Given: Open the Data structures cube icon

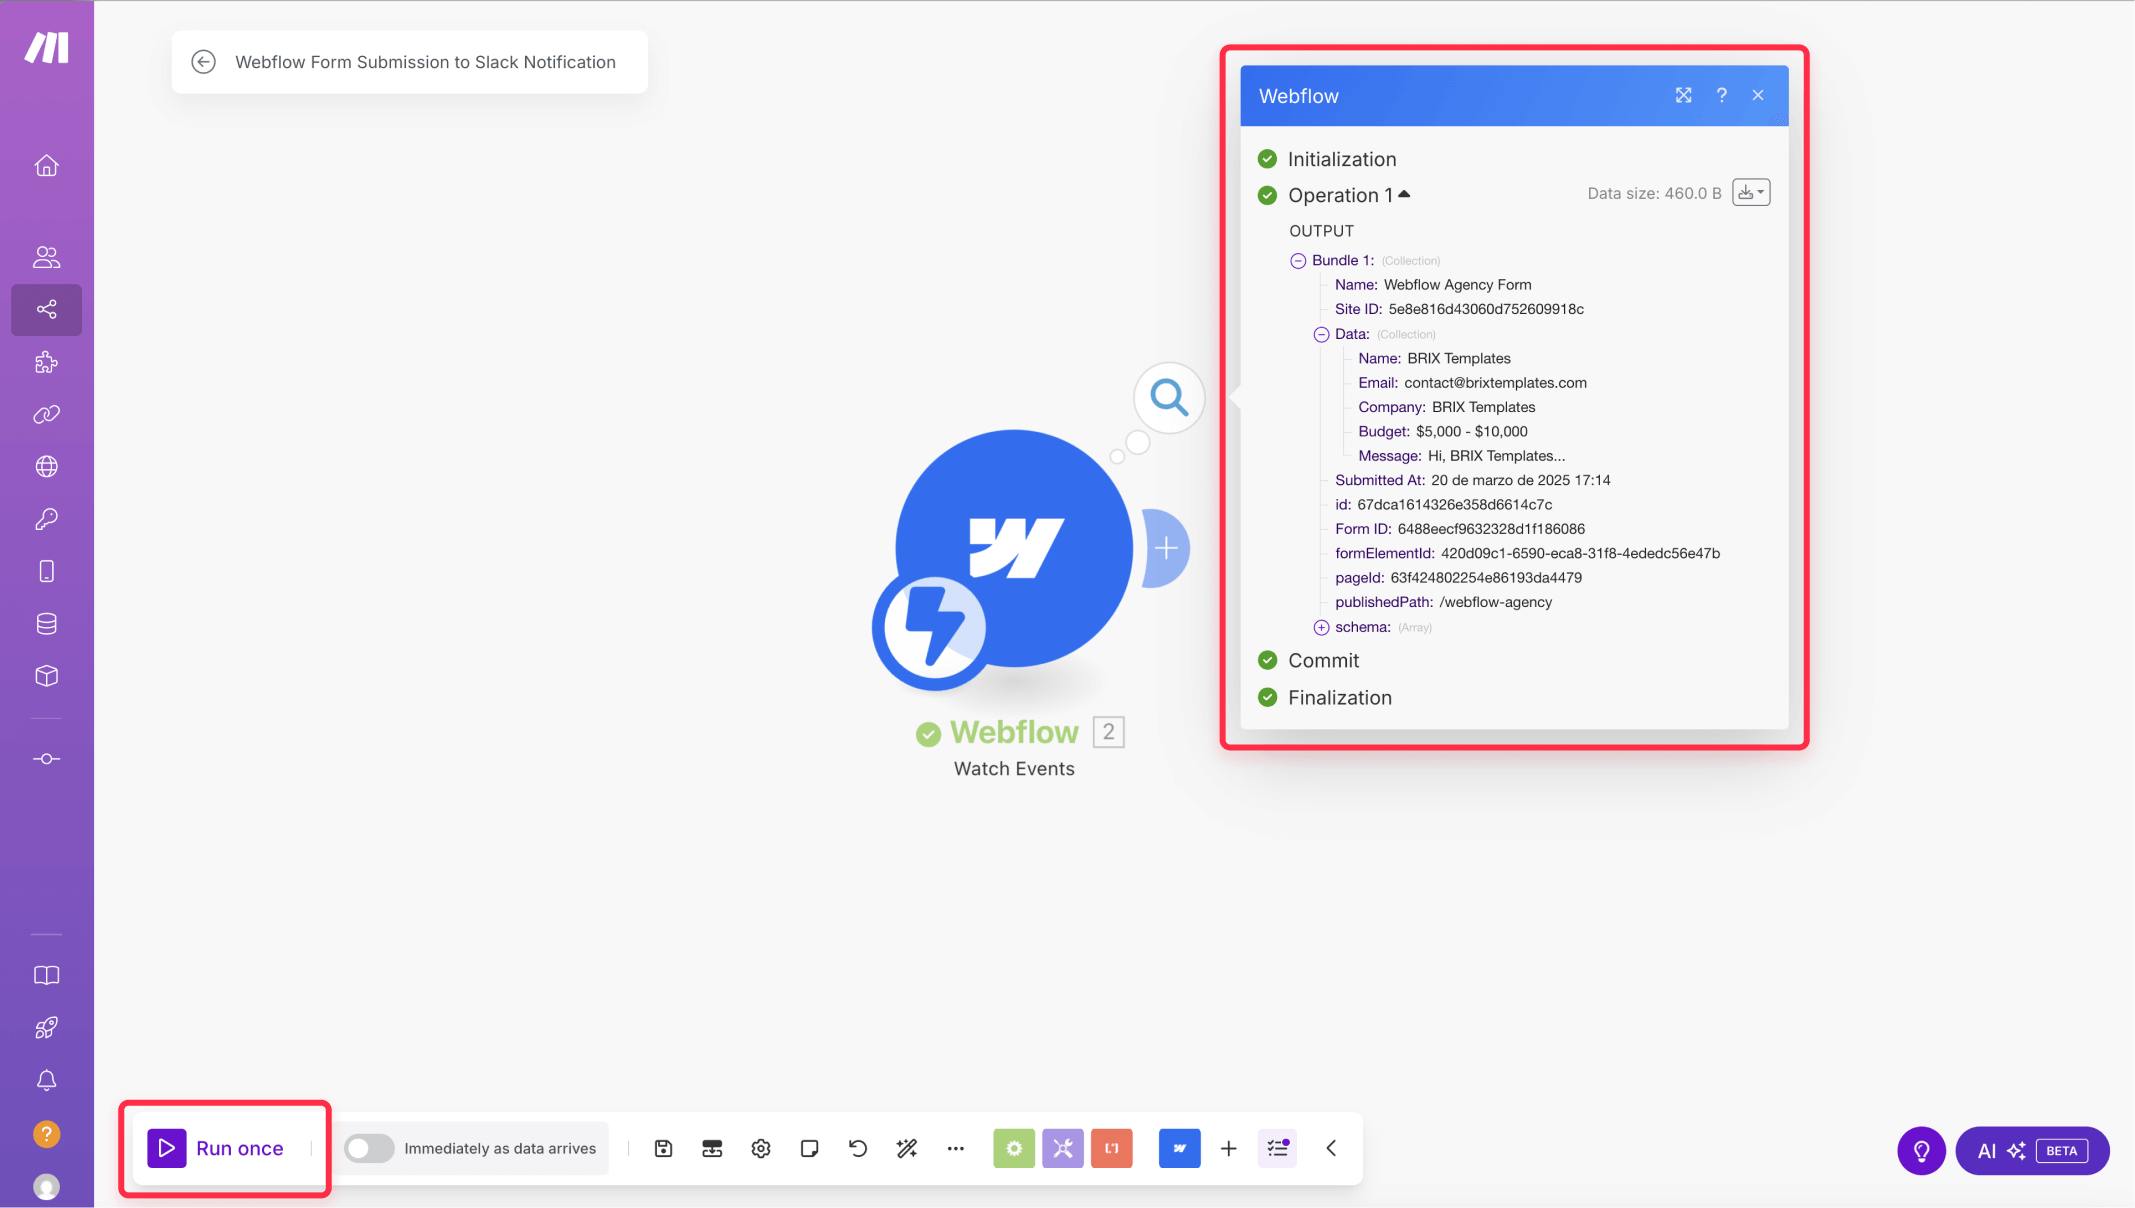Looking at the screenshot, I should pyautogui.click(x=46, y=676).
